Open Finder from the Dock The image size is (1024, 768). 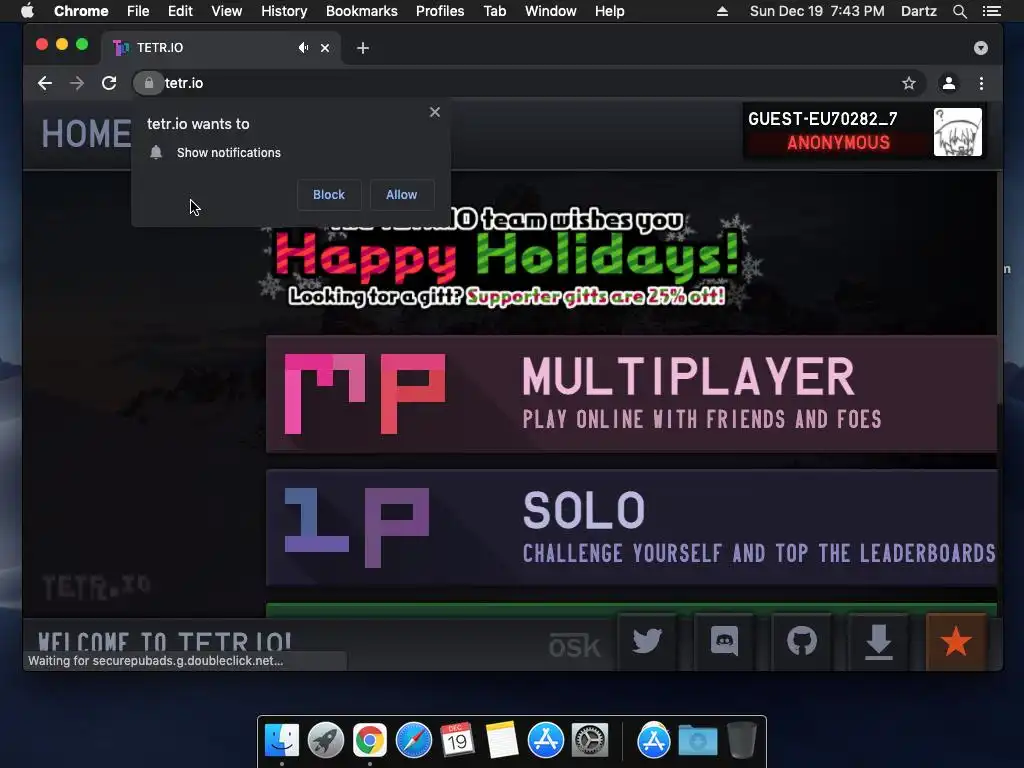282,741
